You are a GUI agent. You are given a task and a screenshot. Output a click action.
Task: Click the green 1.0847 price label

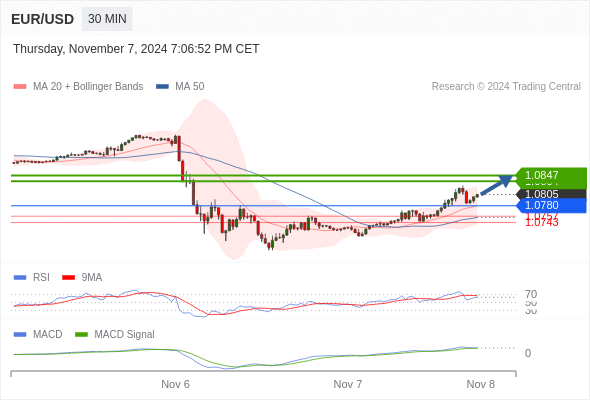(x=551, y=175)
